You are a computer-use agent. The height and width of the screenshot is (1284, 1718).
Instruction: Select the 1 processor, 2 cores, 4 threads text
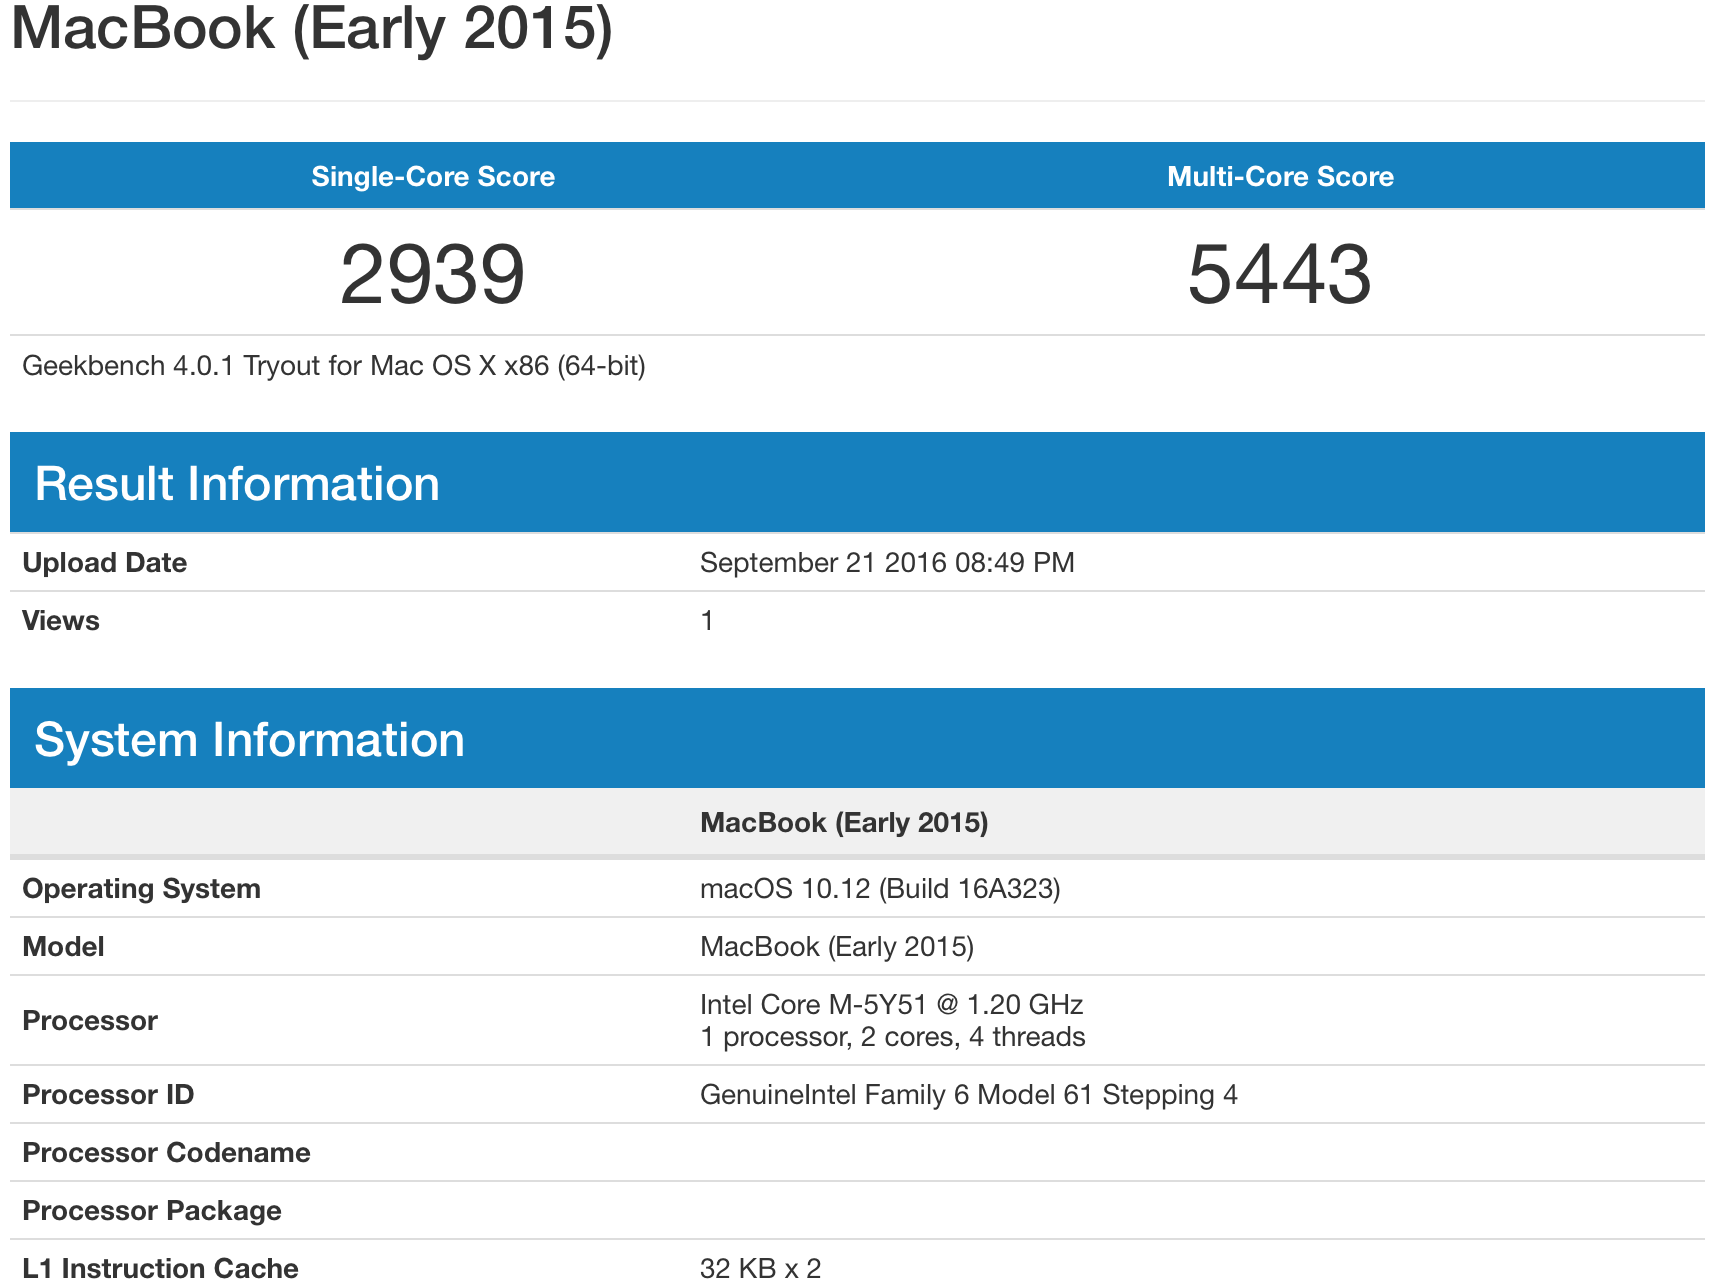tap(893, 1036)
